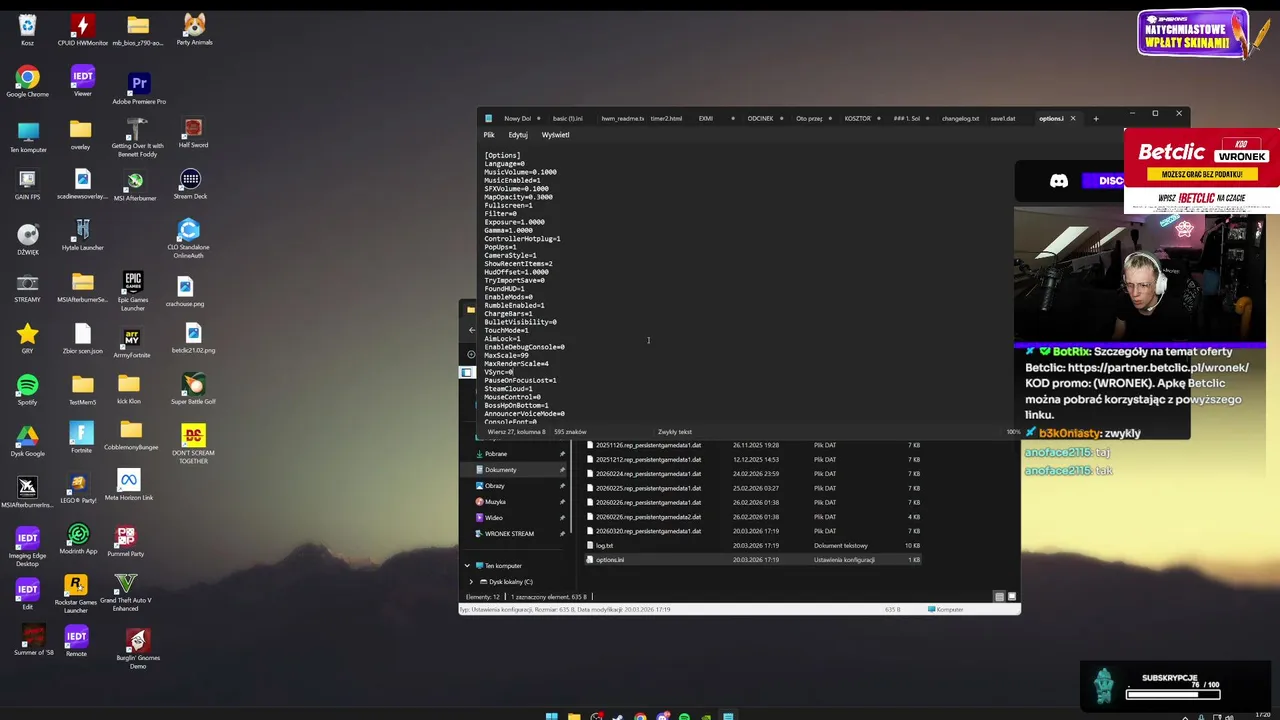Open Adobe Premiere Pro desktop shortcut
The height and width of the screenshot is (720, 1280).
tap(139, 88)
